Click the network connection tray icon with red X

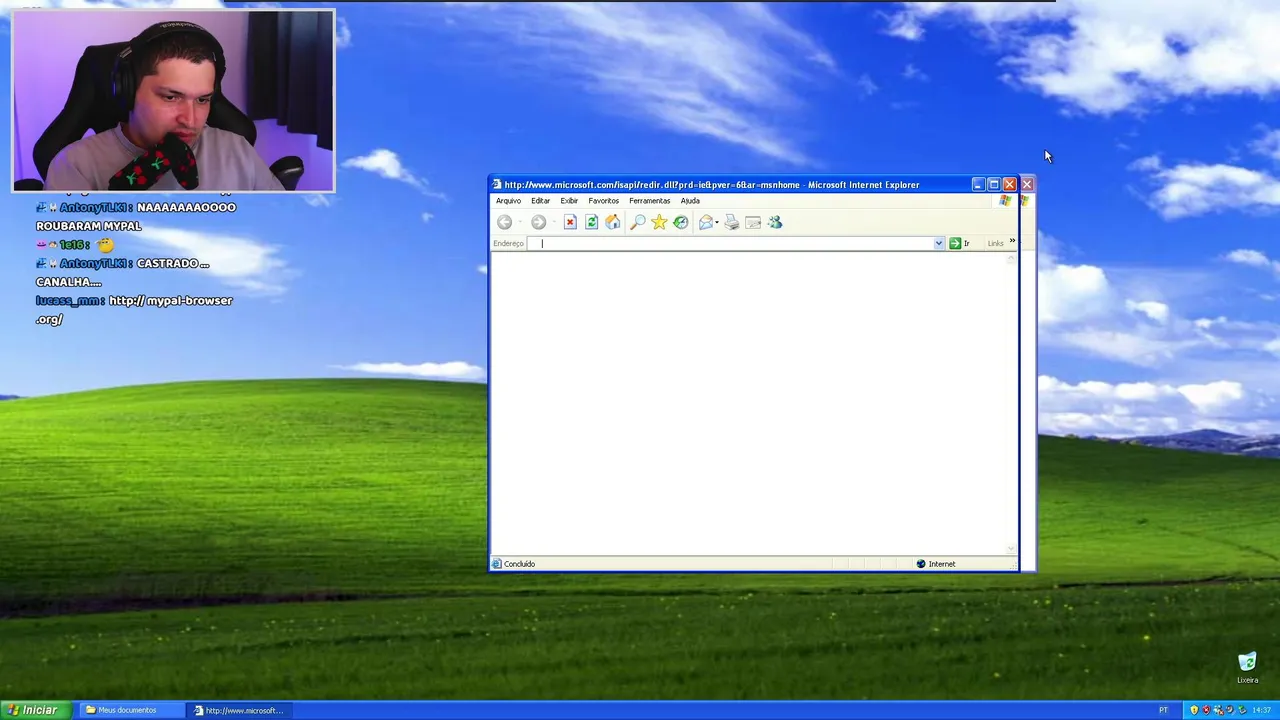coord(1218,710)
